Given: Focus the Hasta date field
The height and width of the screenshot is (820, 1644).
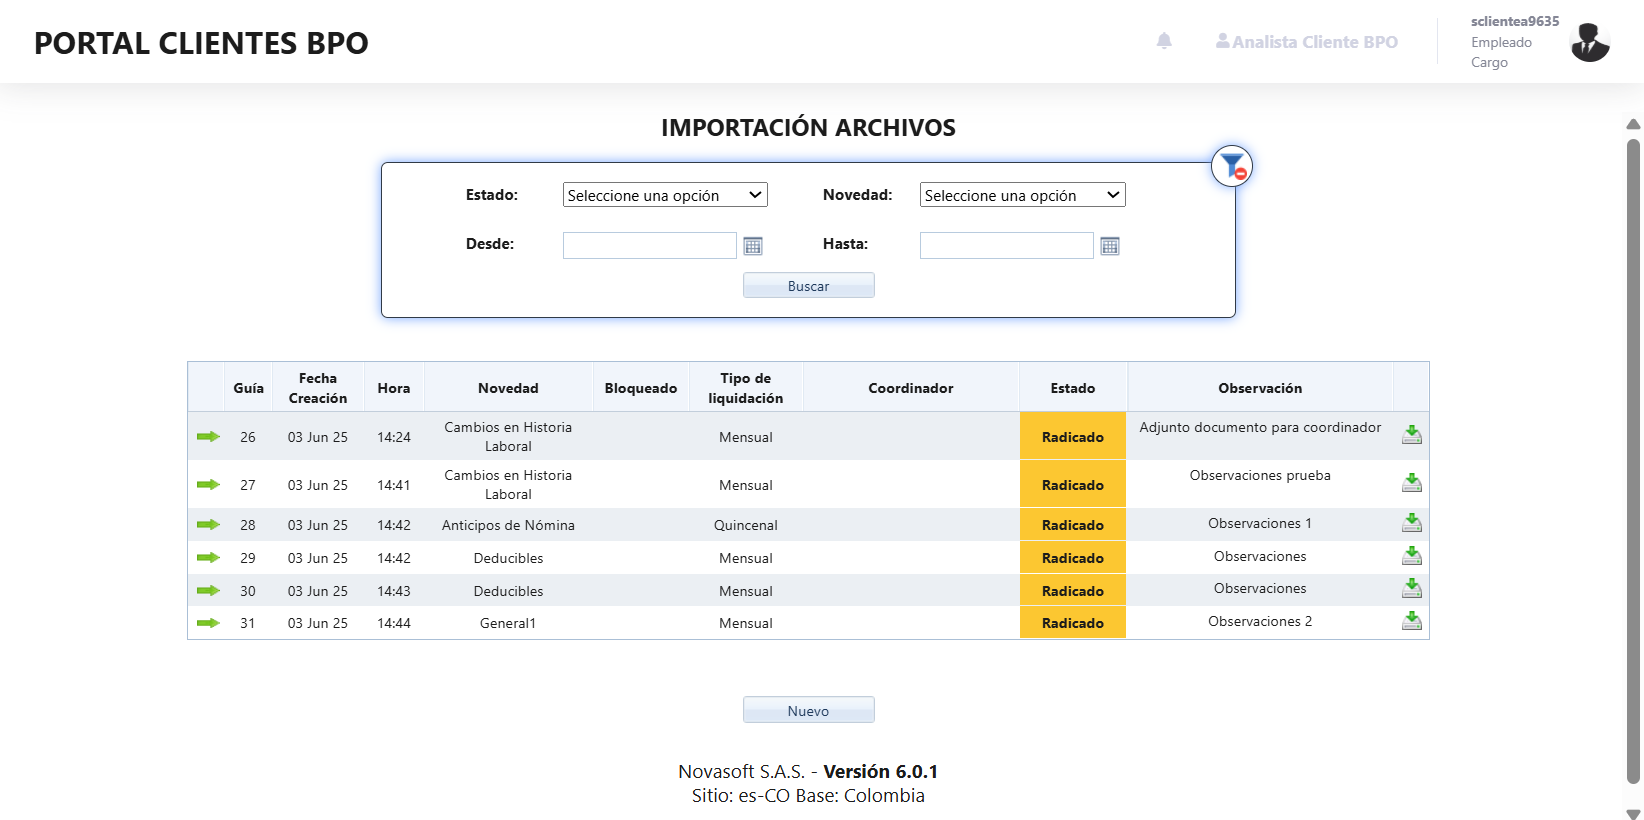Looking at the screenshot, I should pos(1007,246).
